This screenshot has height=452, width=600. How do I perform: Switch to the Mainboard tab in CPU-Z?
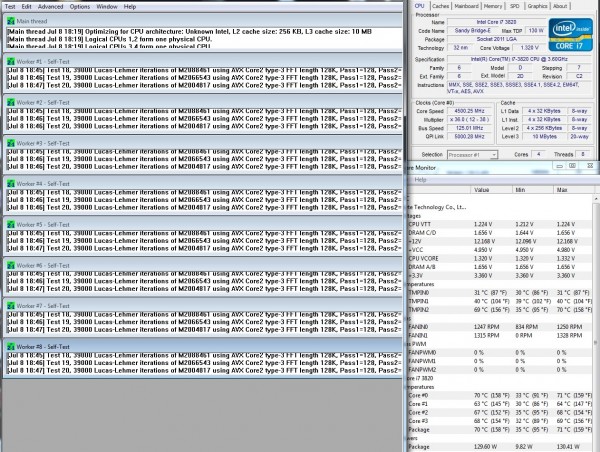point(466,6)
